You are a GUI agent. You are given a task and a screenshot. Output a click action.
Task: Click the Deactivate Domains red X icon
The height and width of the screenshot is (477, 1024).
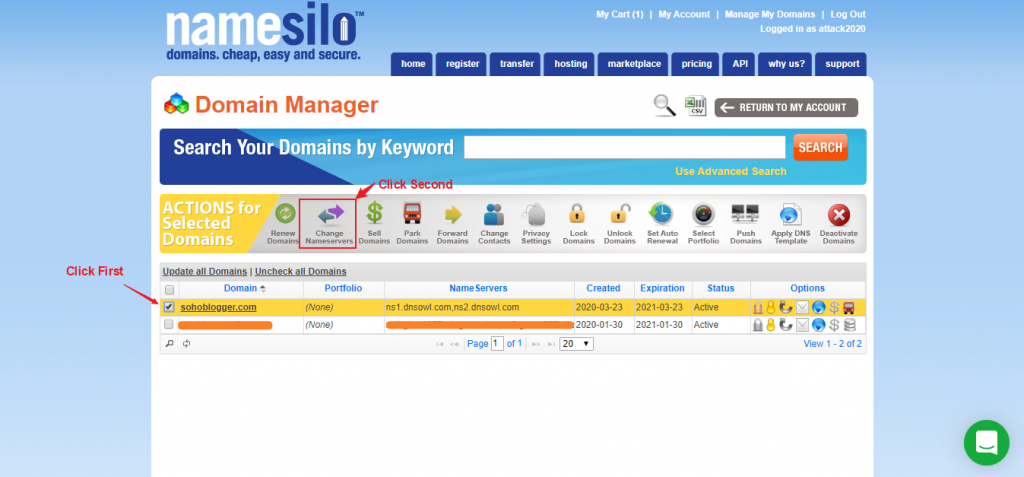click(839, 214)
